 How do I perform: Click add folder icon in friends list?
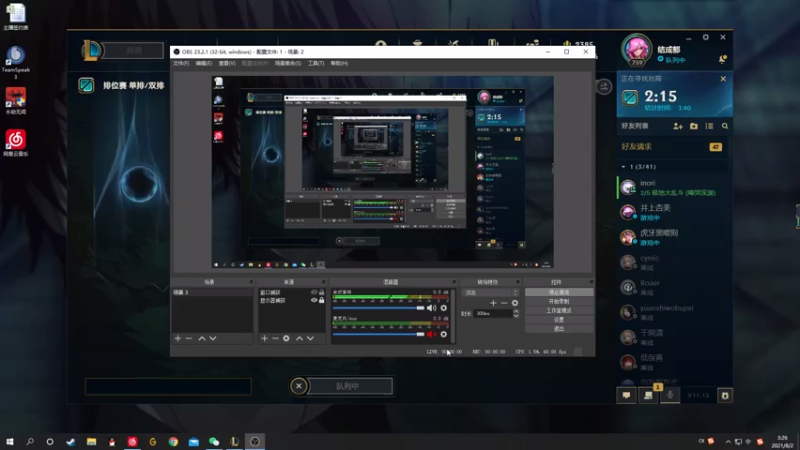pyautogui.click(x=694, y=126)
